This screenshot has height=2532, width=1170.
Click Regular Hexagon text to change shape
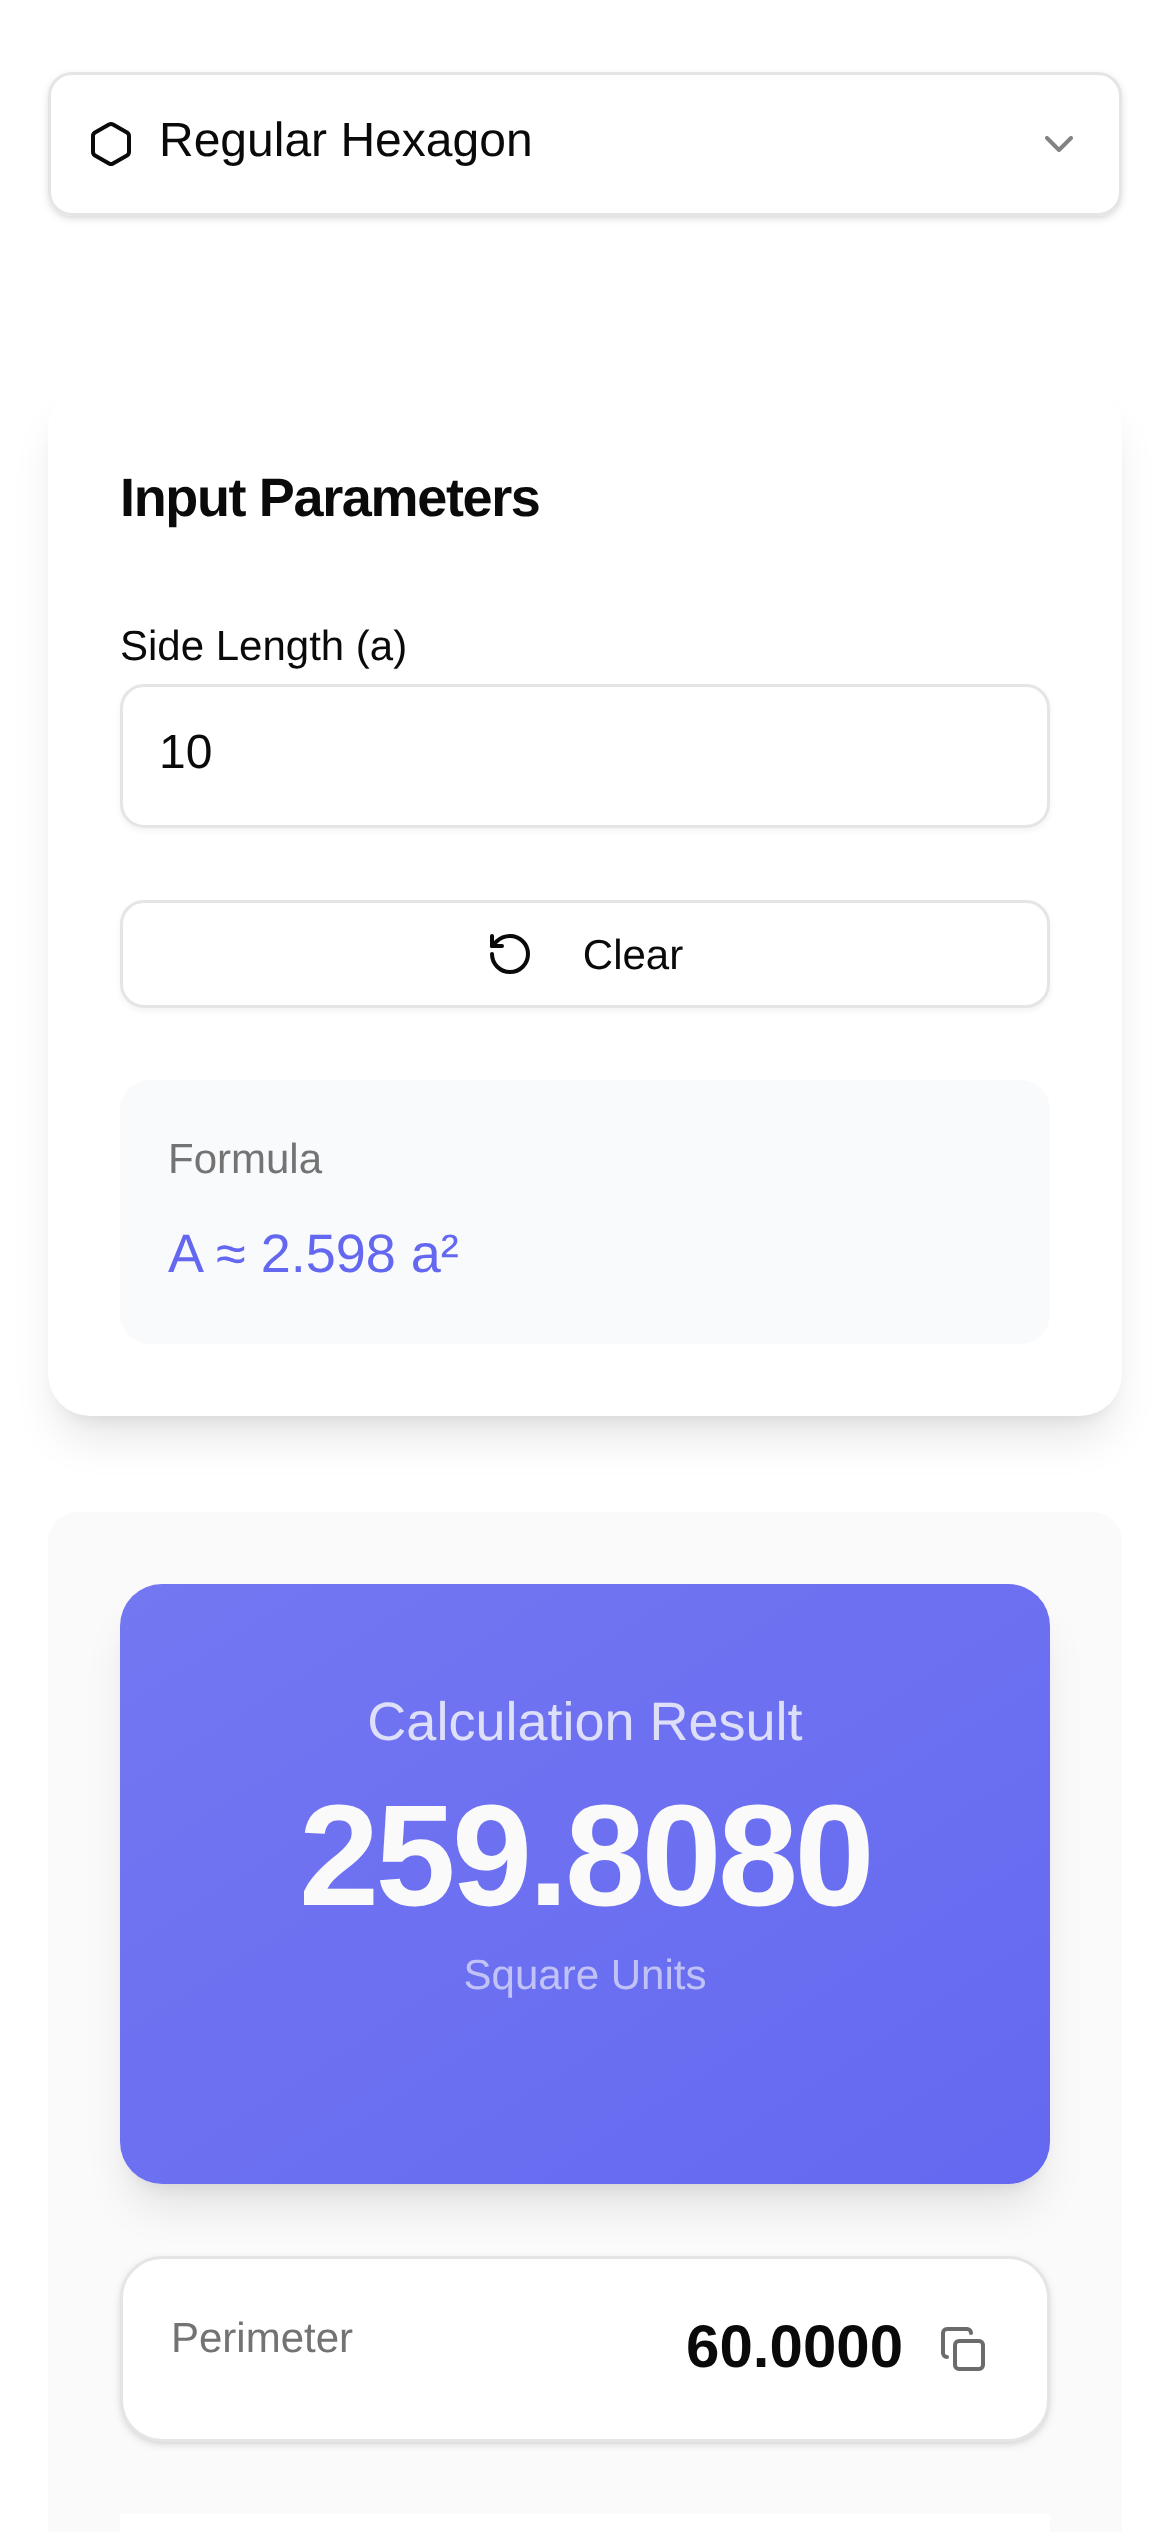point(345,139)
